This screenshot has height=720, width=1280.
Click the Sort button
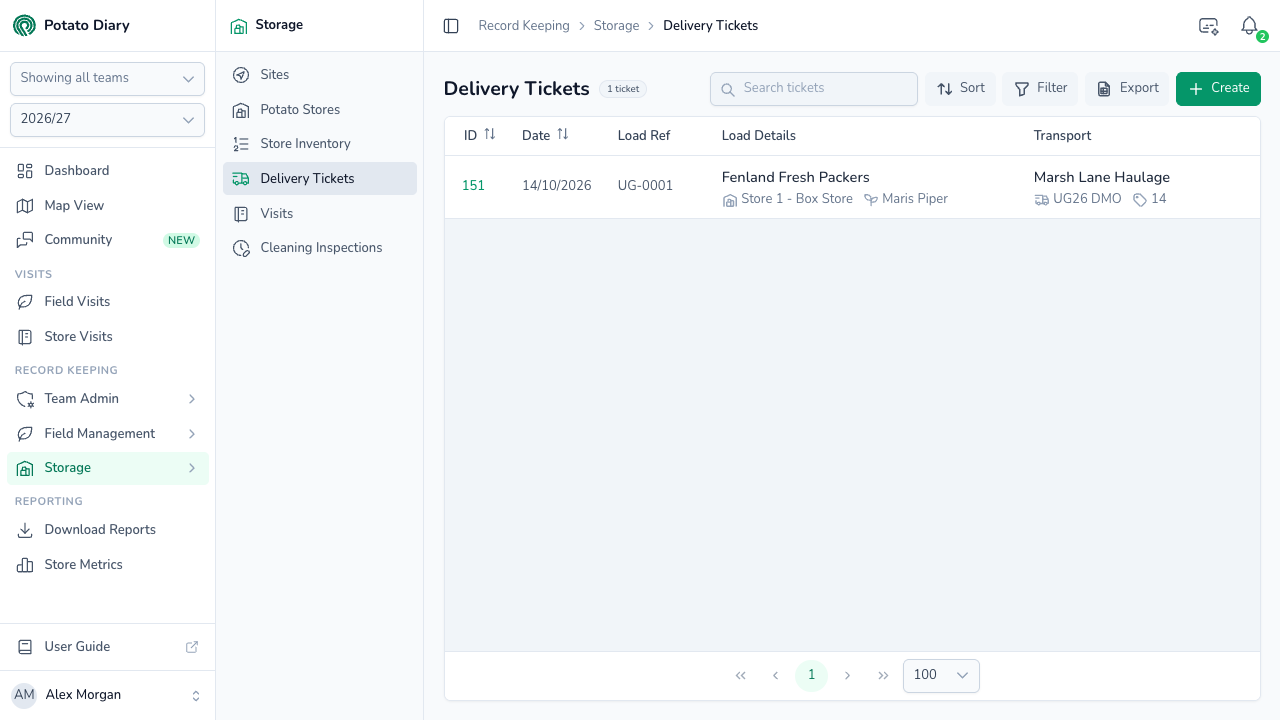pos(960,89)
